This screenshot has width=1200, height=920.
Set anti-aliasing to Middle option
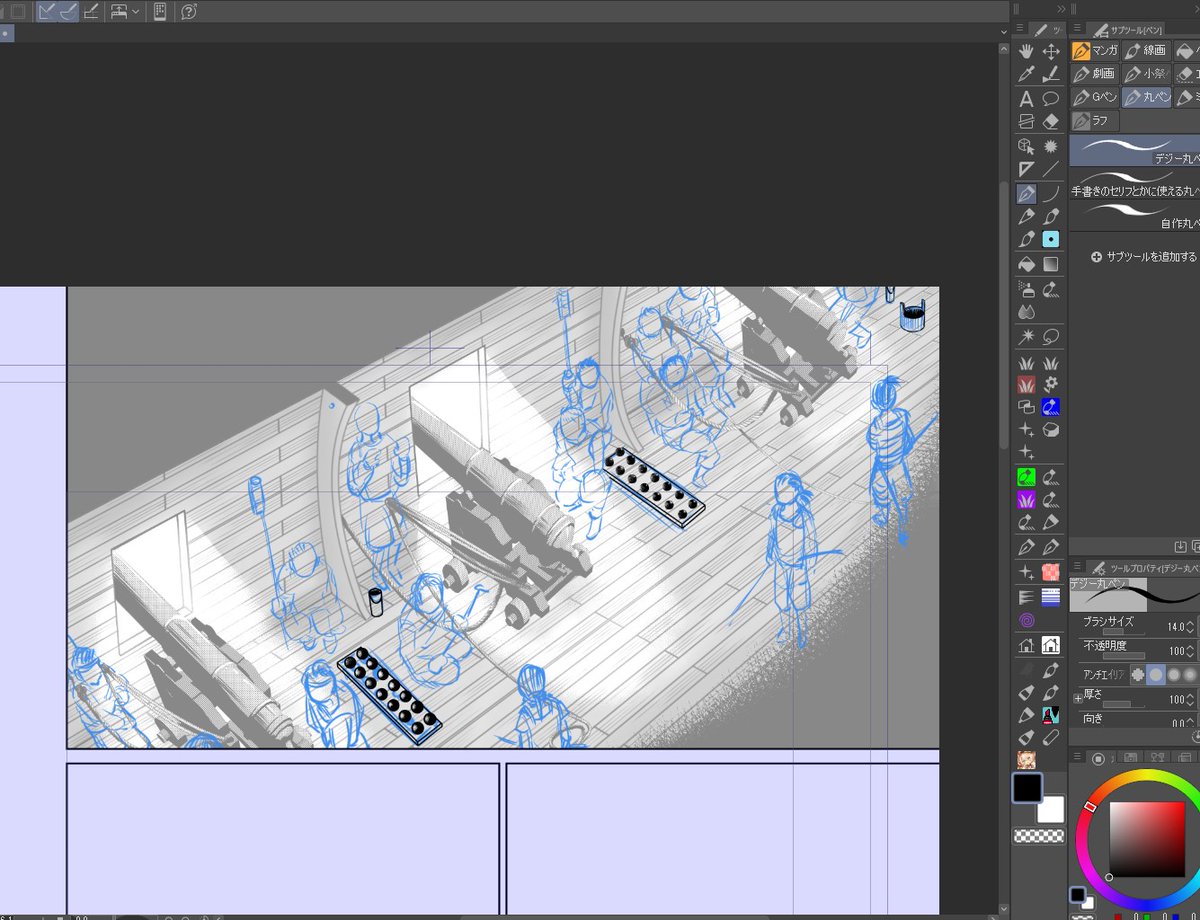(x=1174, y=674)
